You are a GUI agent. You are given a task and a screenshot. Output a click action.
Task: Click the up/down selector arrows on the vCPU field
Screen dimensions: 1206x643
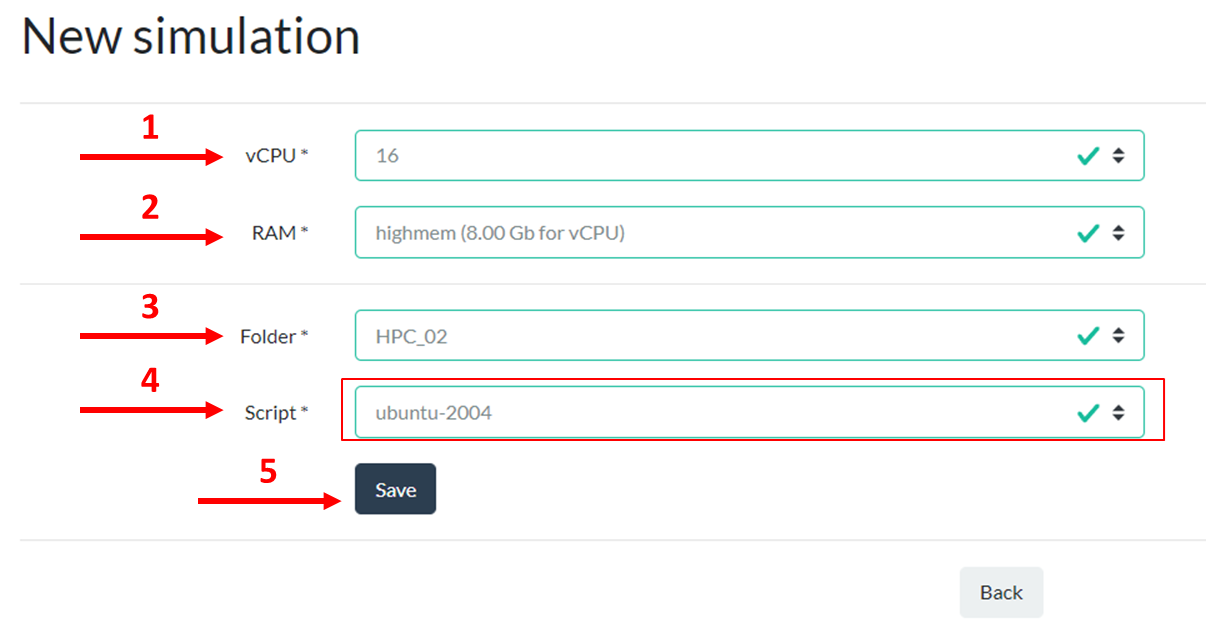(1120, 155)
